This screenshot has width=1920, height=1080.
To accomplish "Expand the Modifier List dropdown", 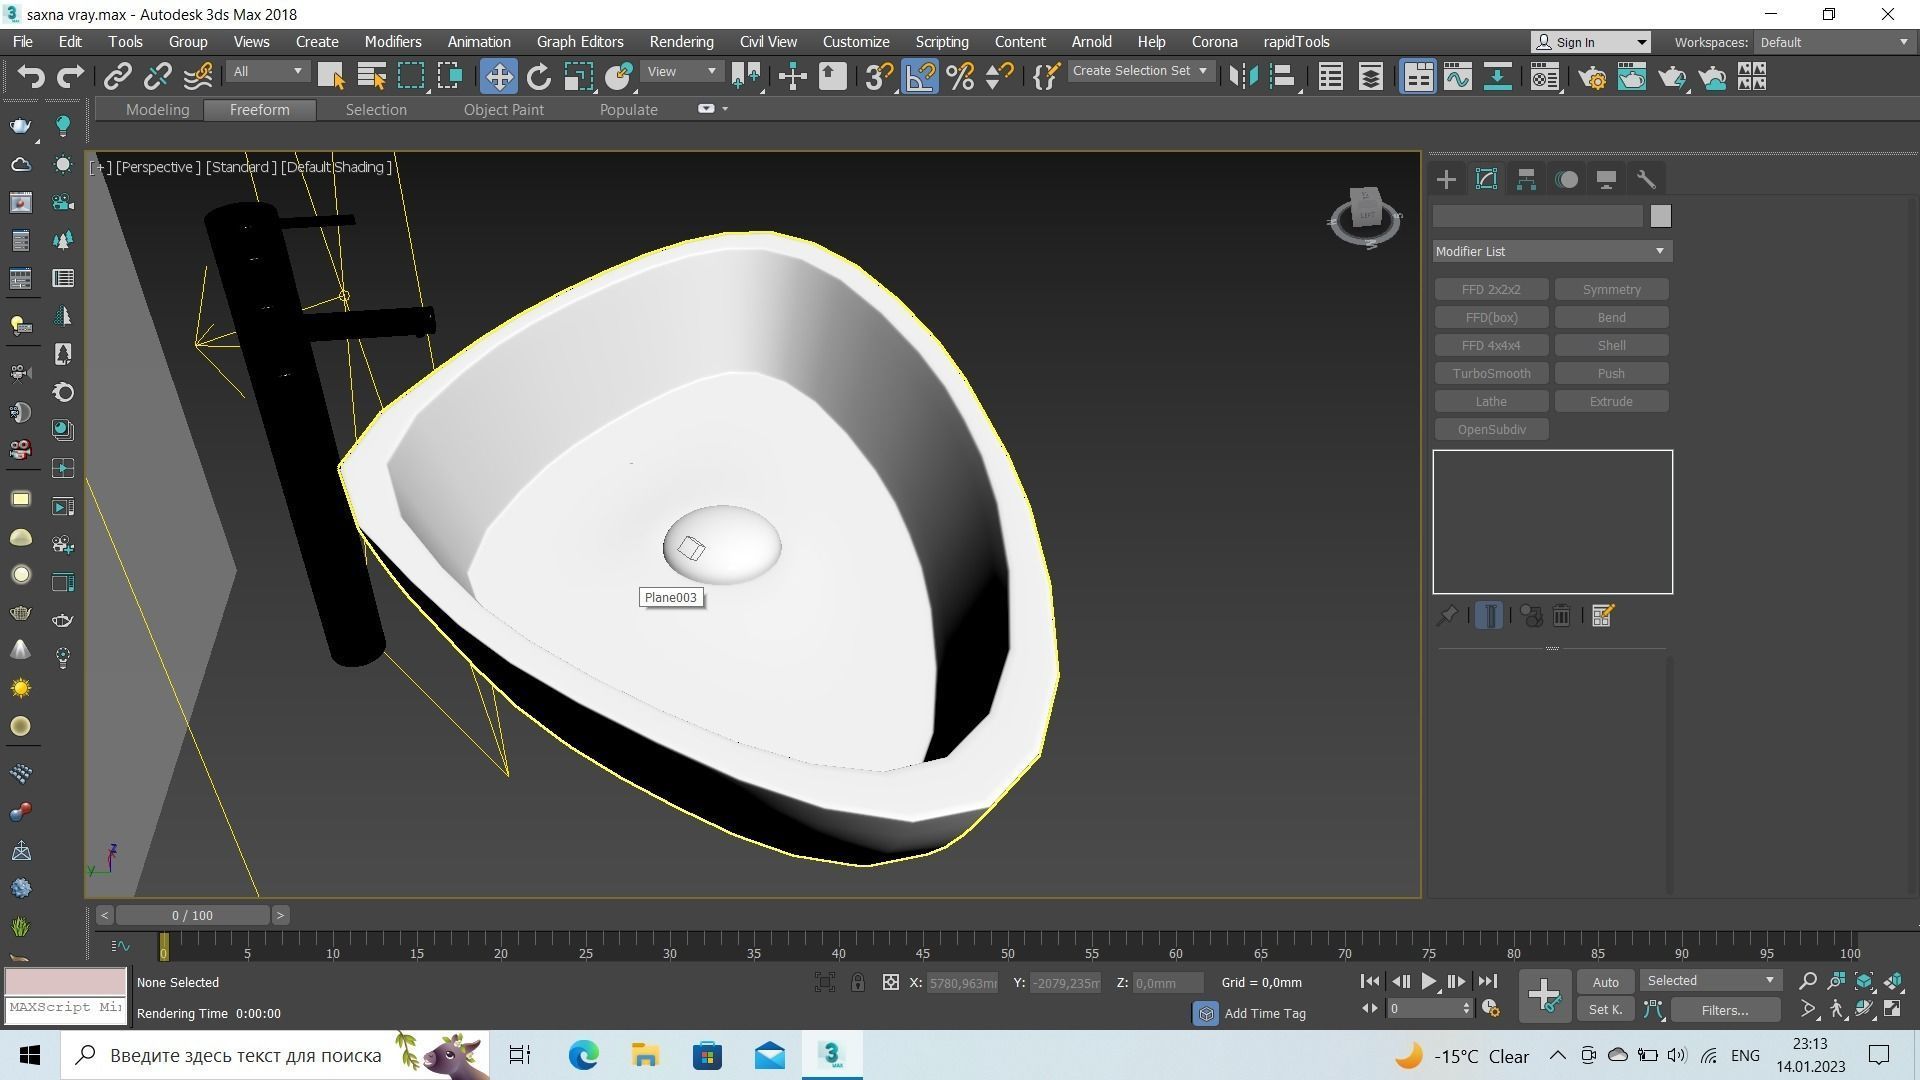I will pyautogui.click(x=1552, y=251).
